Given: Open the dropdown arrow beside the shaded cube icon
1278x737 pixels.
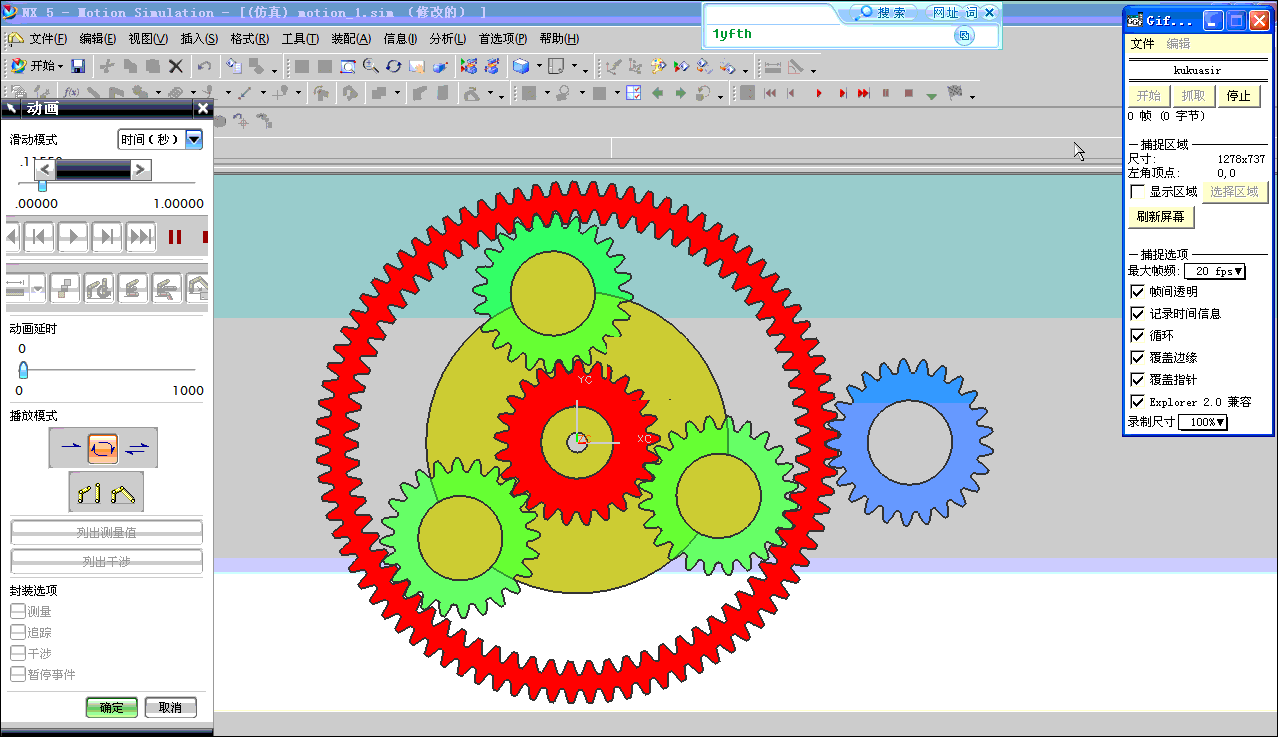Looking at the screenshot, I should [x=538, y=66].
